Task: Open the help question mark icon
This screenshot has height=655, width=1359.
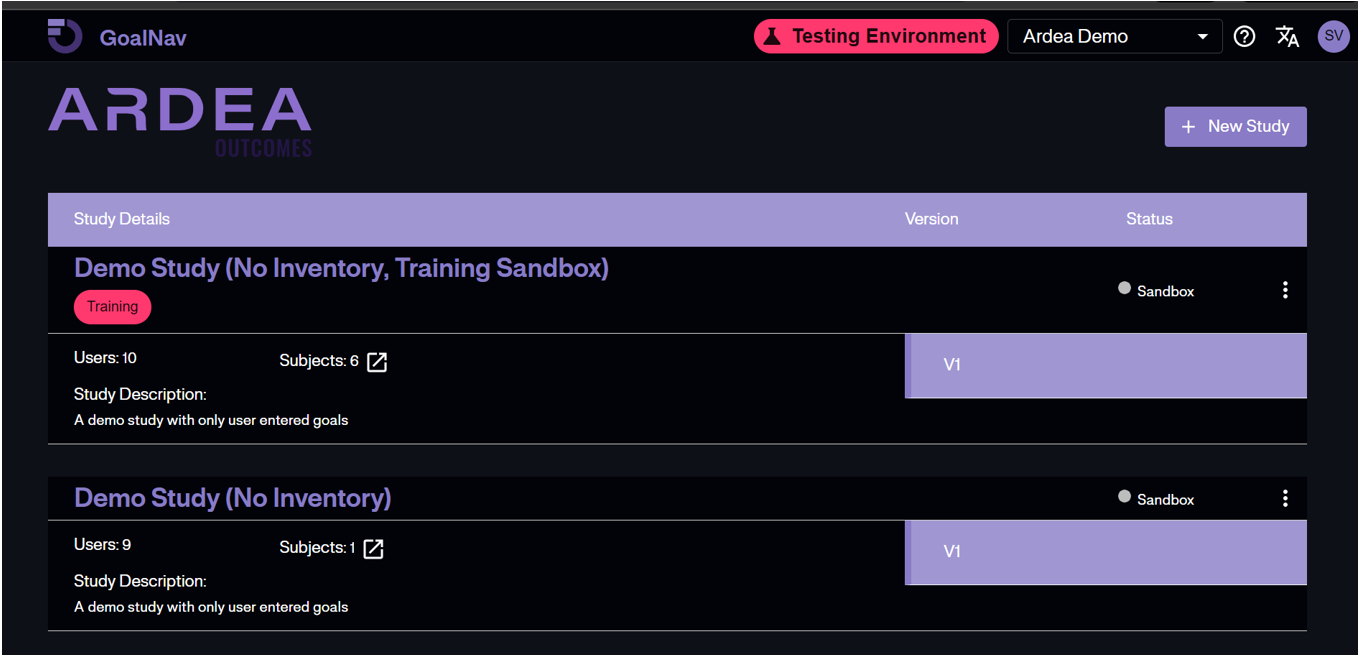Action: 1244,36
